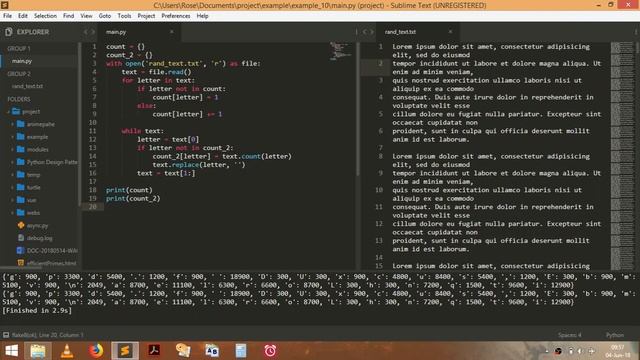640x360 pixels.
Task: Open the Project menu
Action: [146, 16]
